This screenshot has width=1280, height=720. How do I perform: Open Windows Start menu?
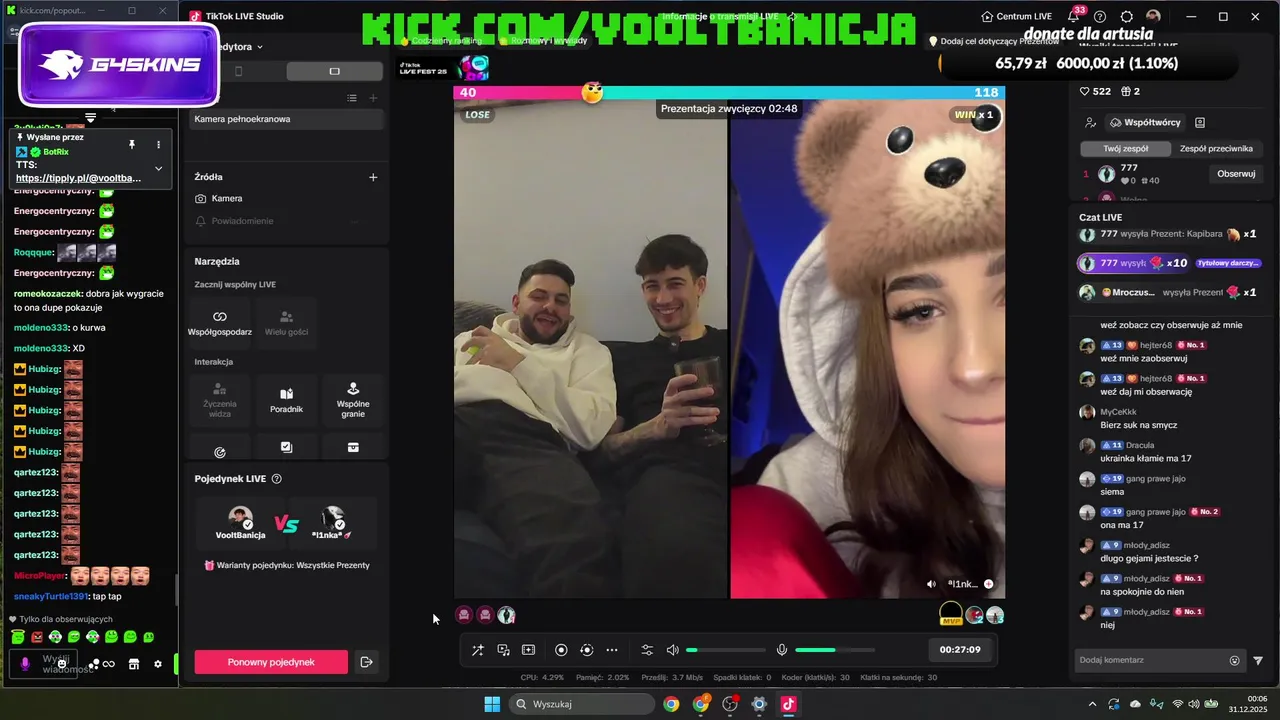[492, 704]
